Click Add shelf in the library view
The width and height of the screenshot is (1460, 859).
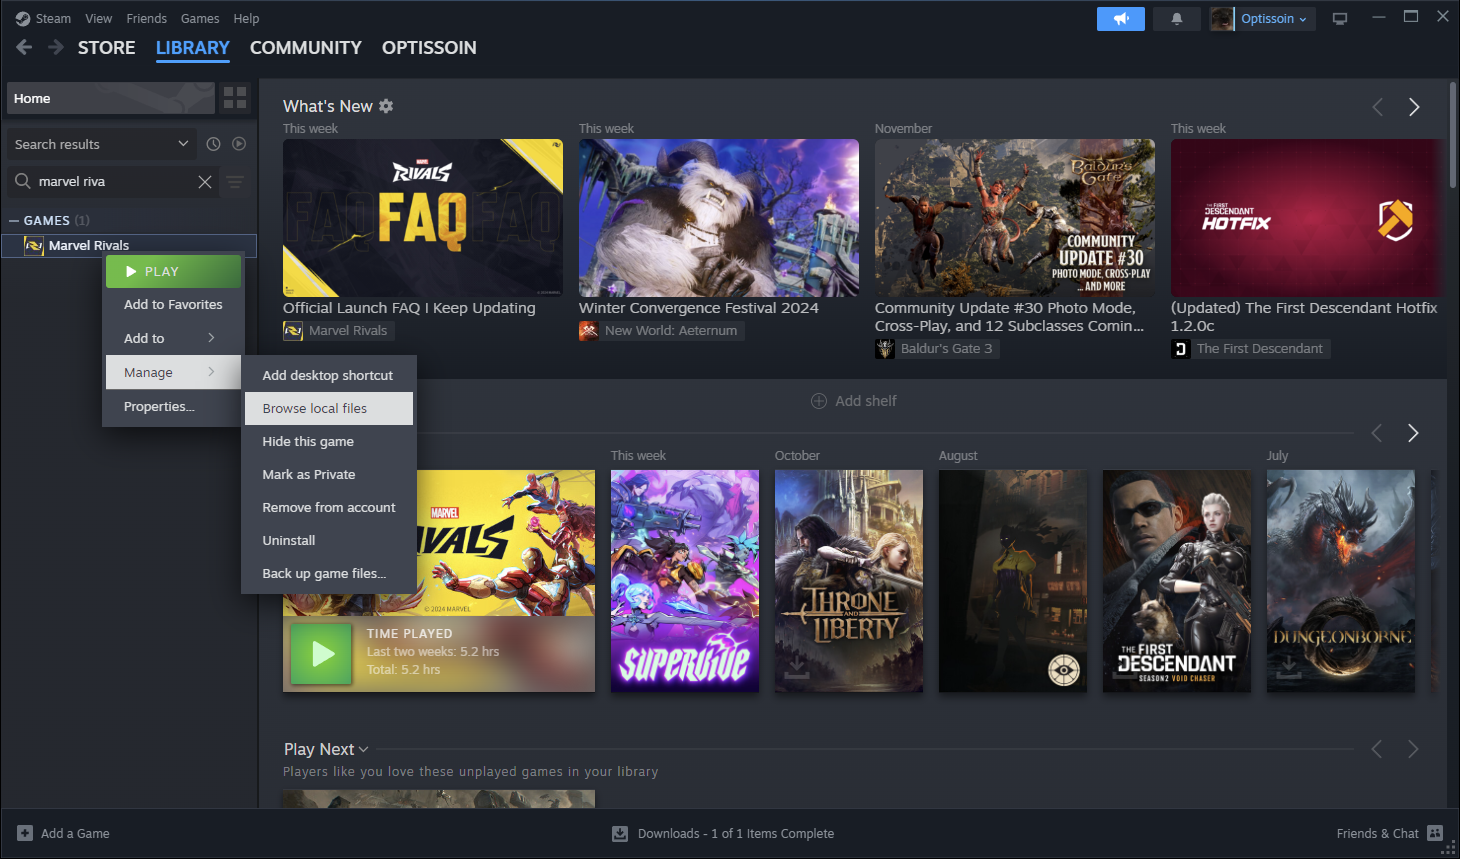[x=855, y=400]
